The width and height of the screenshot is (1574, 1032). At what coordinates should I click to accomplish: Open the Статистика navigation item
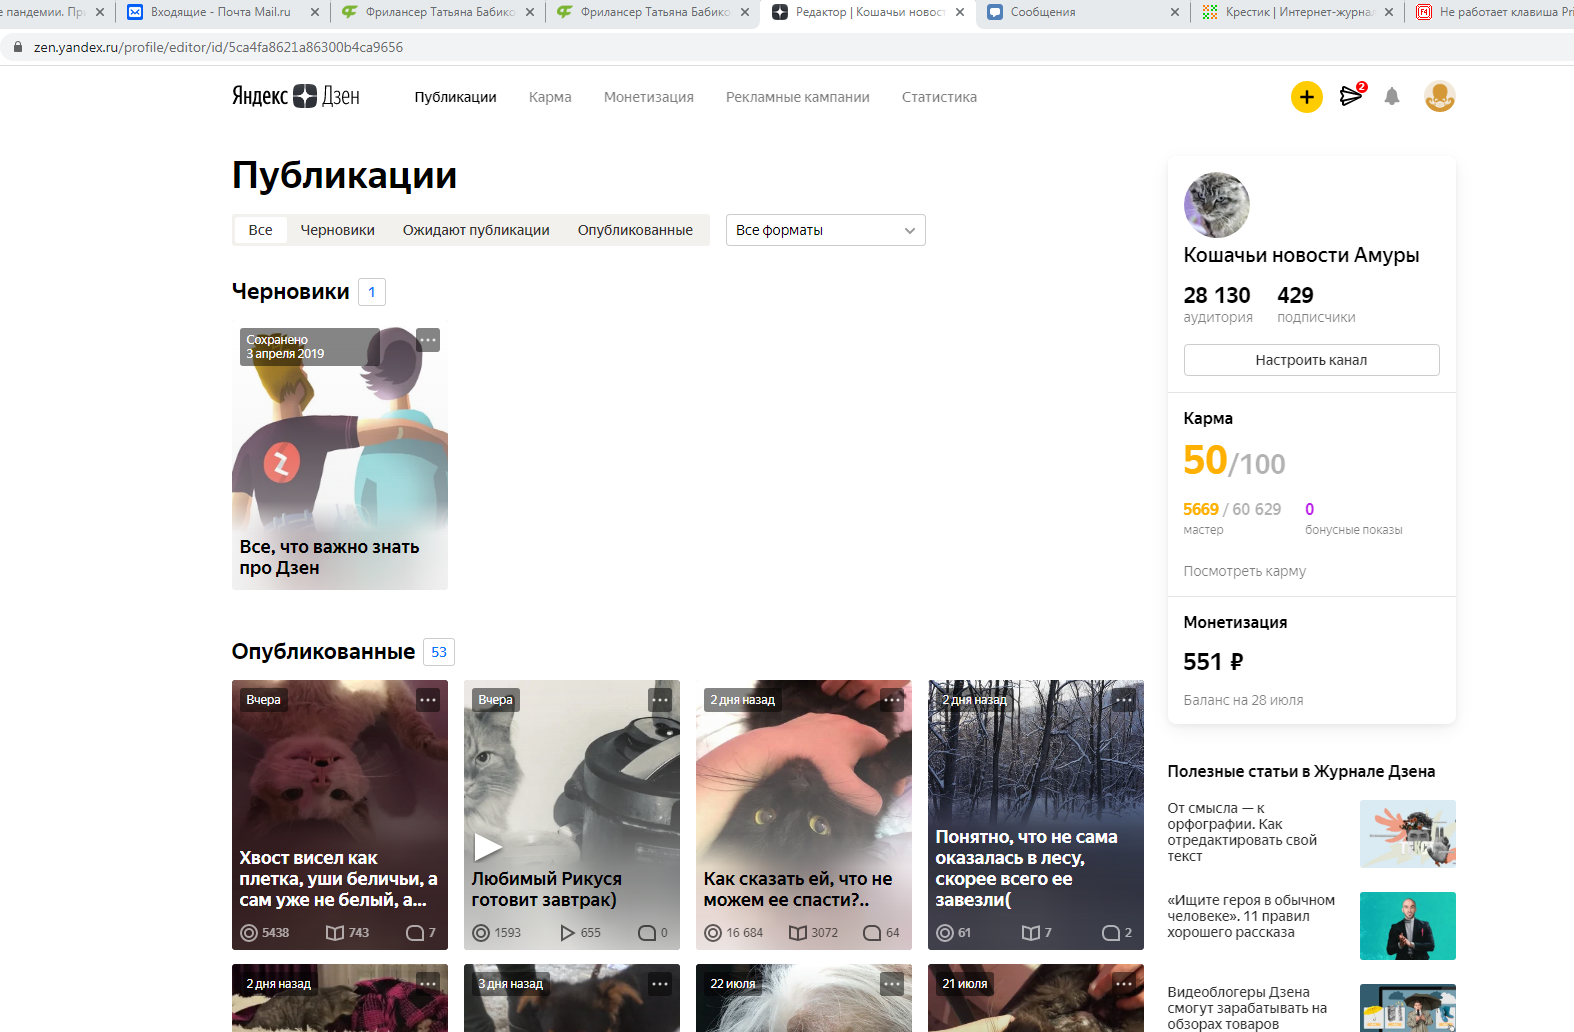[x=939, y=97]
